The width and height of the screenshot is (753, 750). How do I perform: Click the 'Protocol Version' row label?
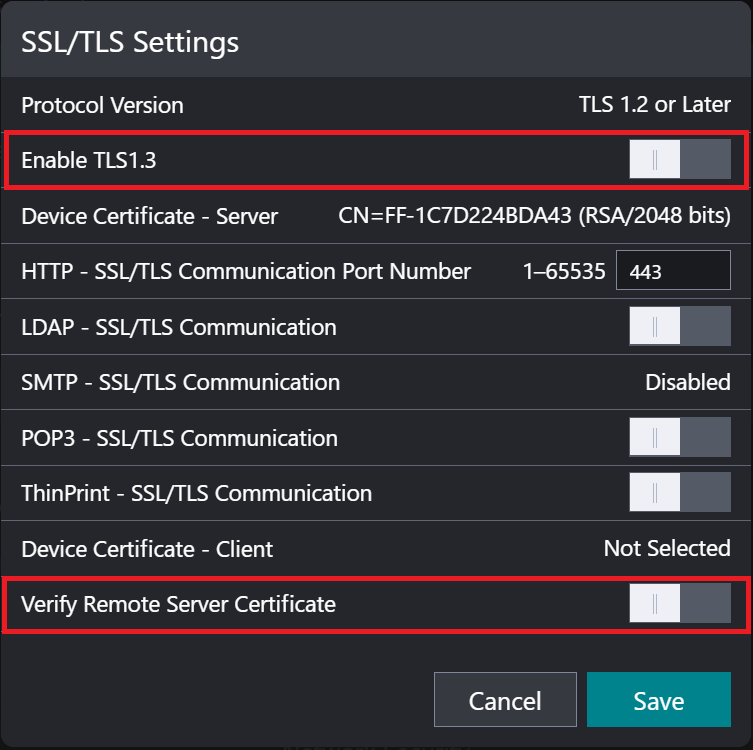102,105
